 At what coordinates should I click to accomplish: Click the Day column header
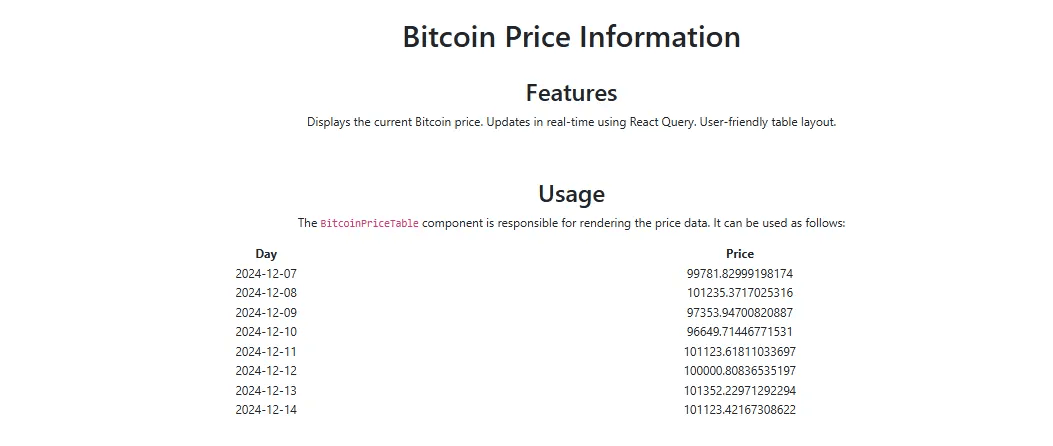pos(266,254)
